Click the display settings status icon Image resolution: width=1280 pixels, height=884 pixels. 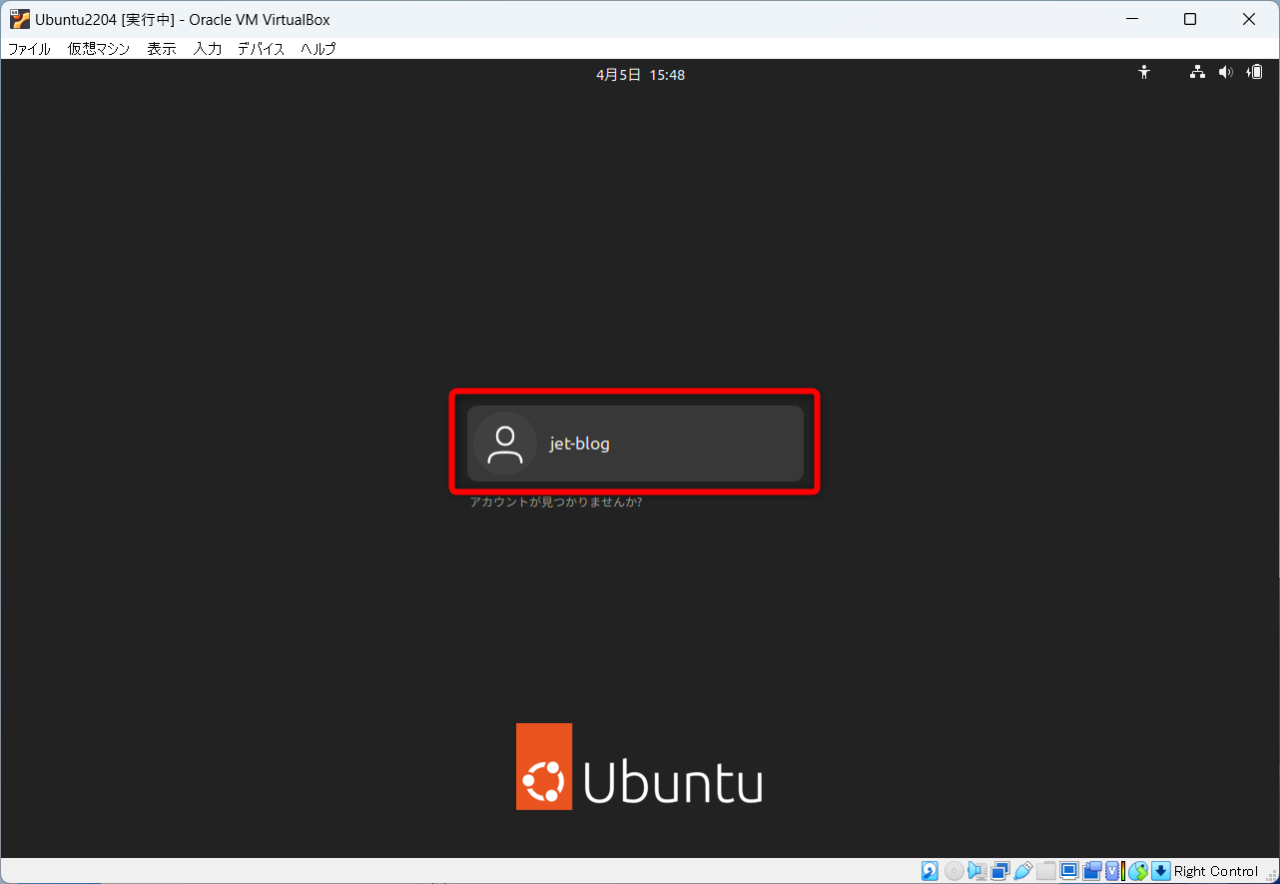pos(1070,870)
